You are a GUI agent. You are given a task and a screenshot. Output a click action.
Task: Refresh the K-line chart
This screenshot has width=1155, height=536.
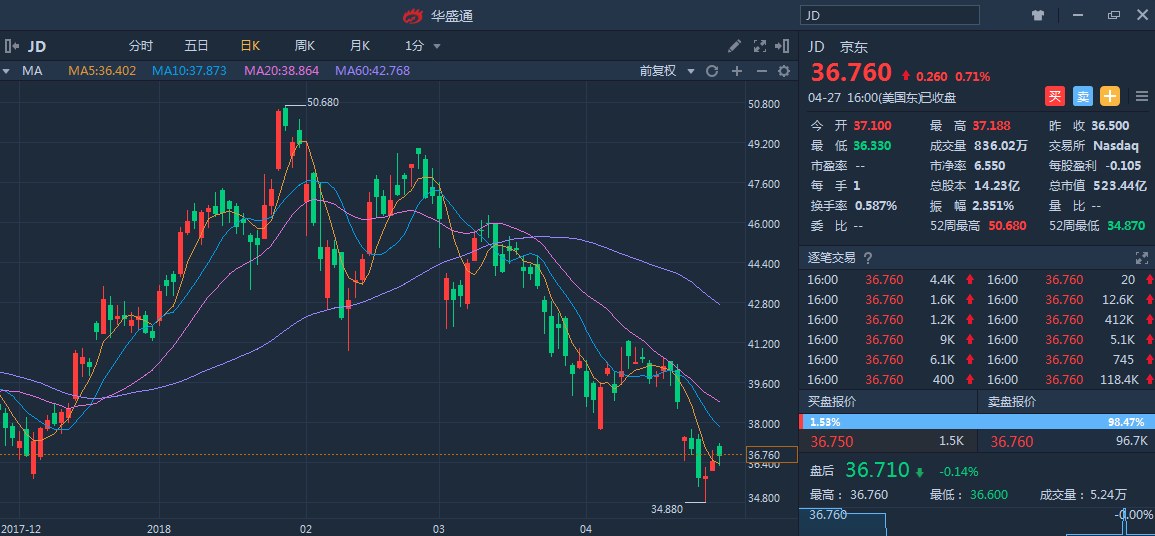712,71
